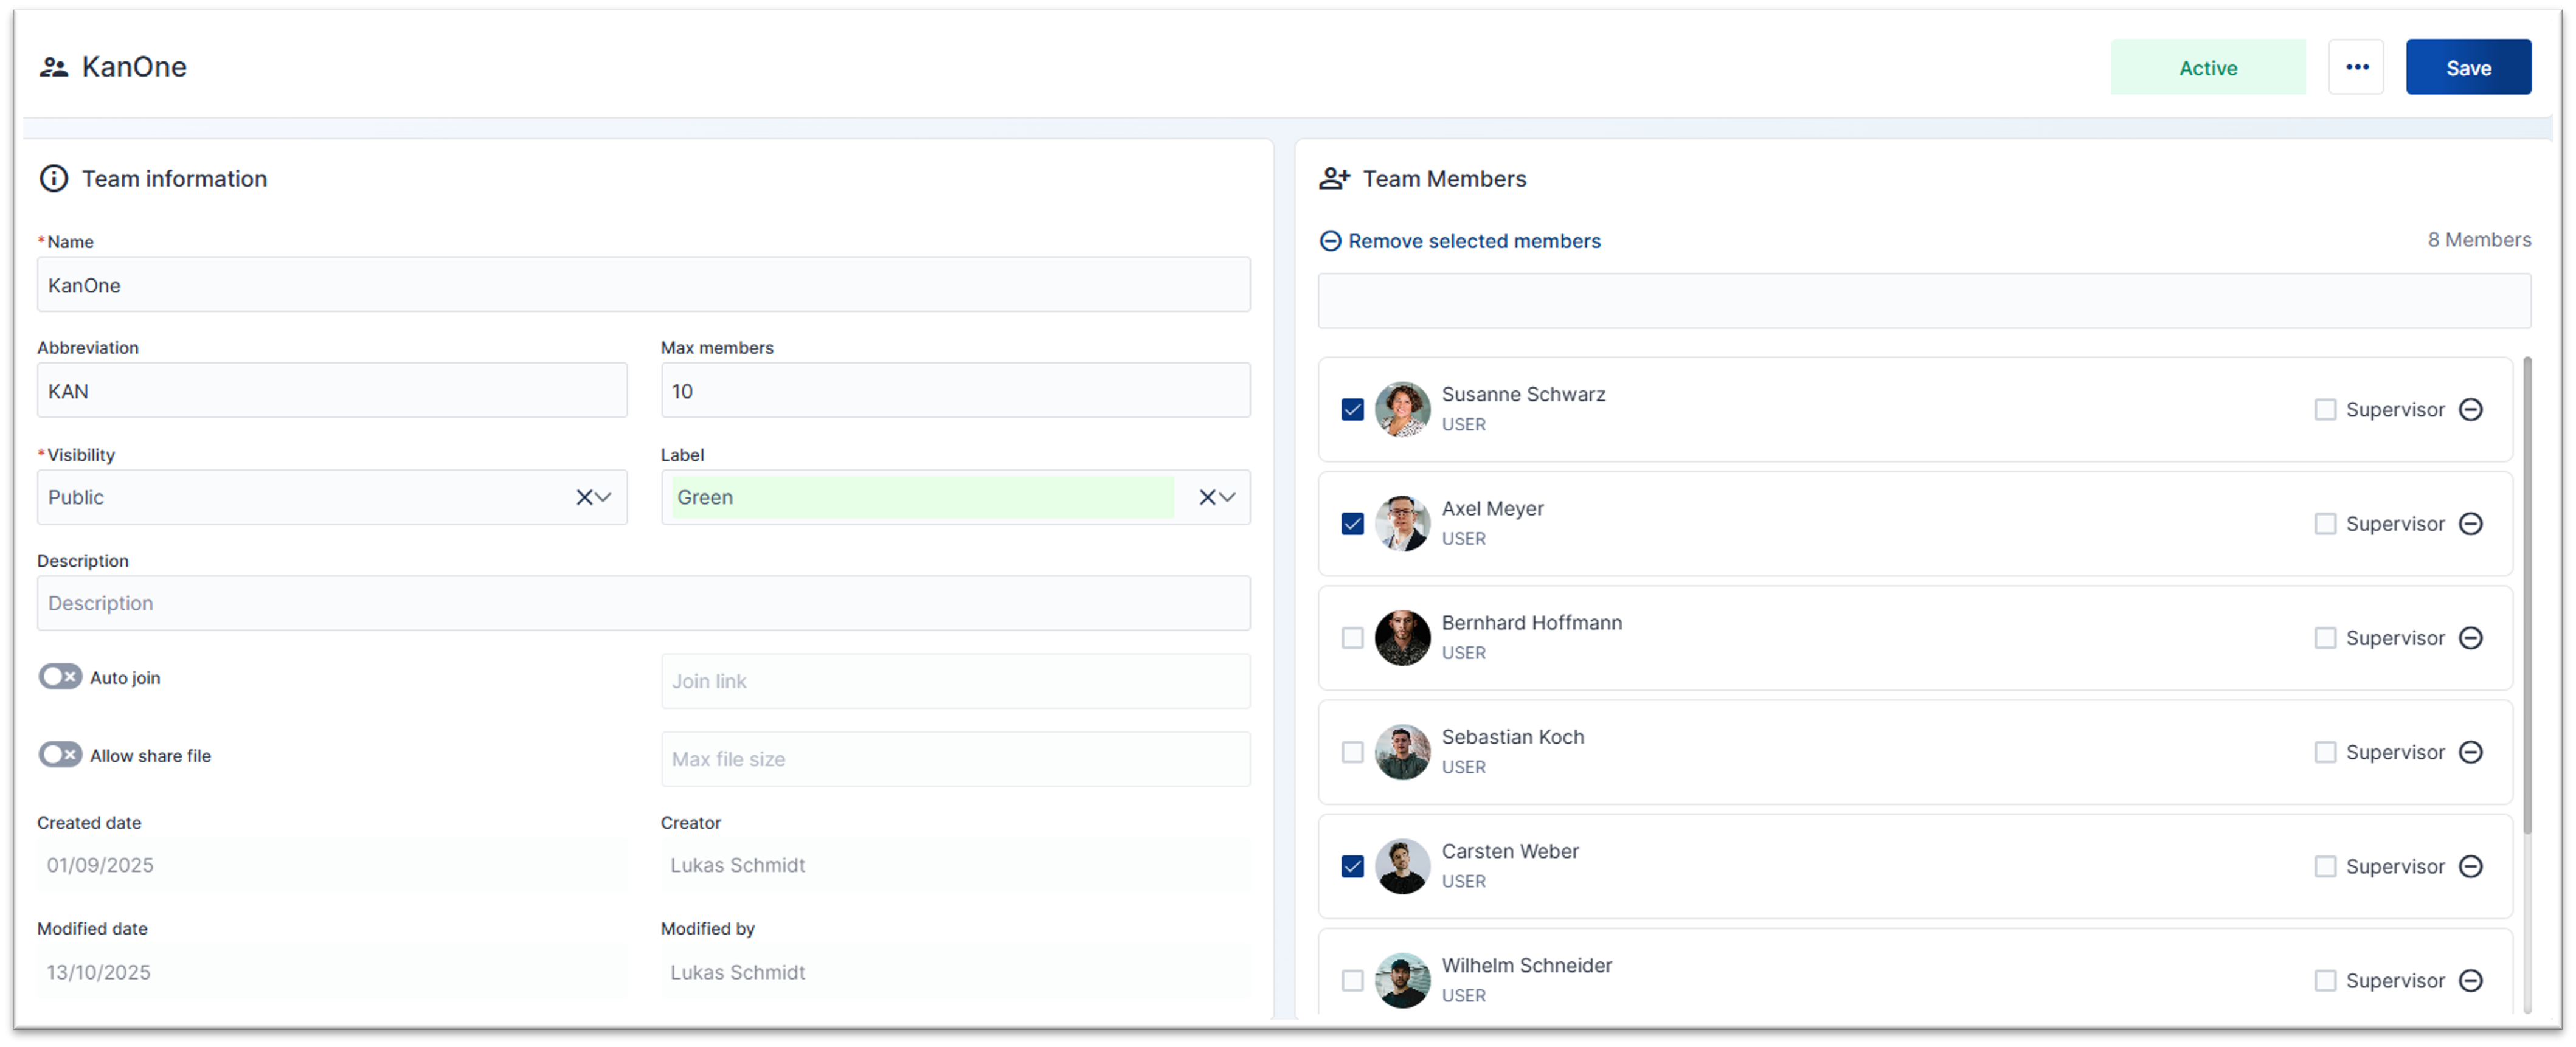Expand the Label dropdown
This screenshot has height=1047, width=2576.
1228,497
